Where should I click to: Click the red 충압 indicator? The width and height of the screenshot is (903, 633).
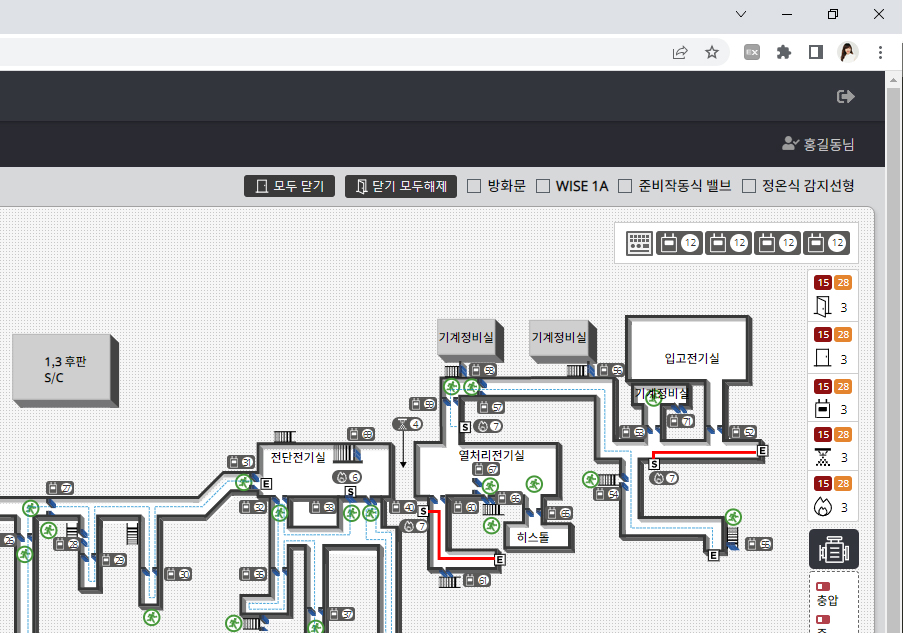coord(824,588)
